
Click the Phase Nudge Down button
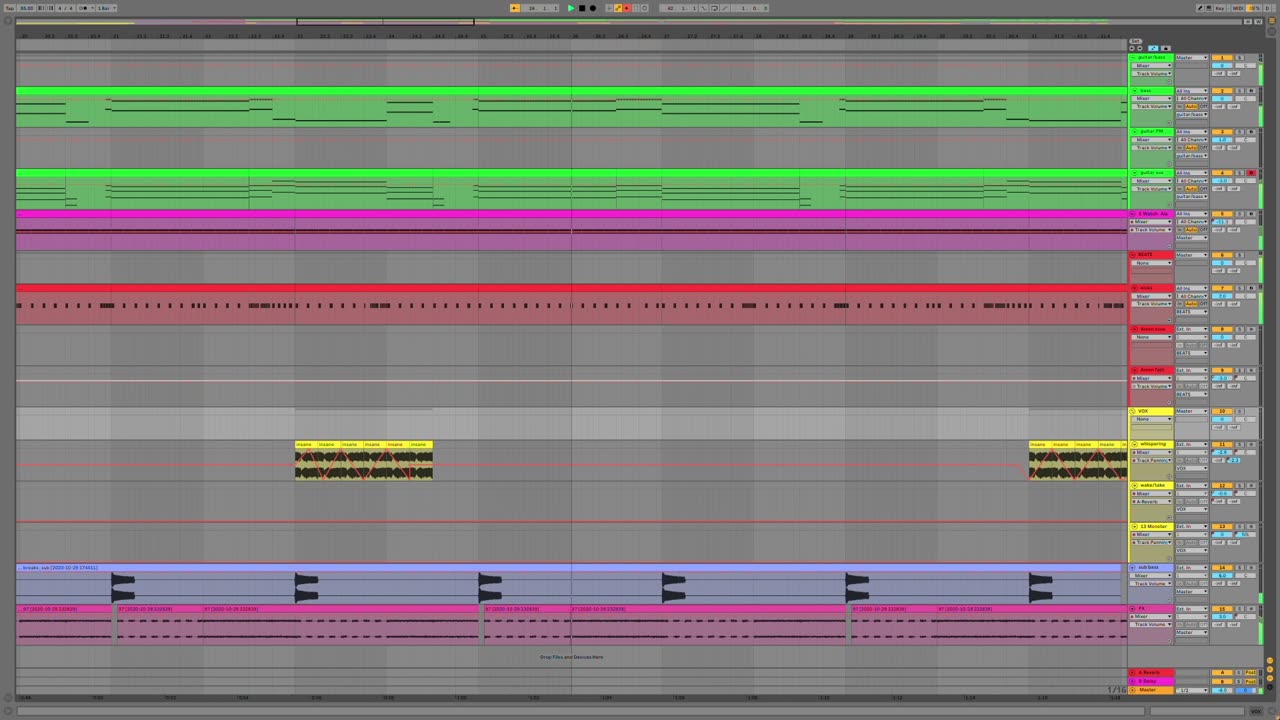point(40,8)
